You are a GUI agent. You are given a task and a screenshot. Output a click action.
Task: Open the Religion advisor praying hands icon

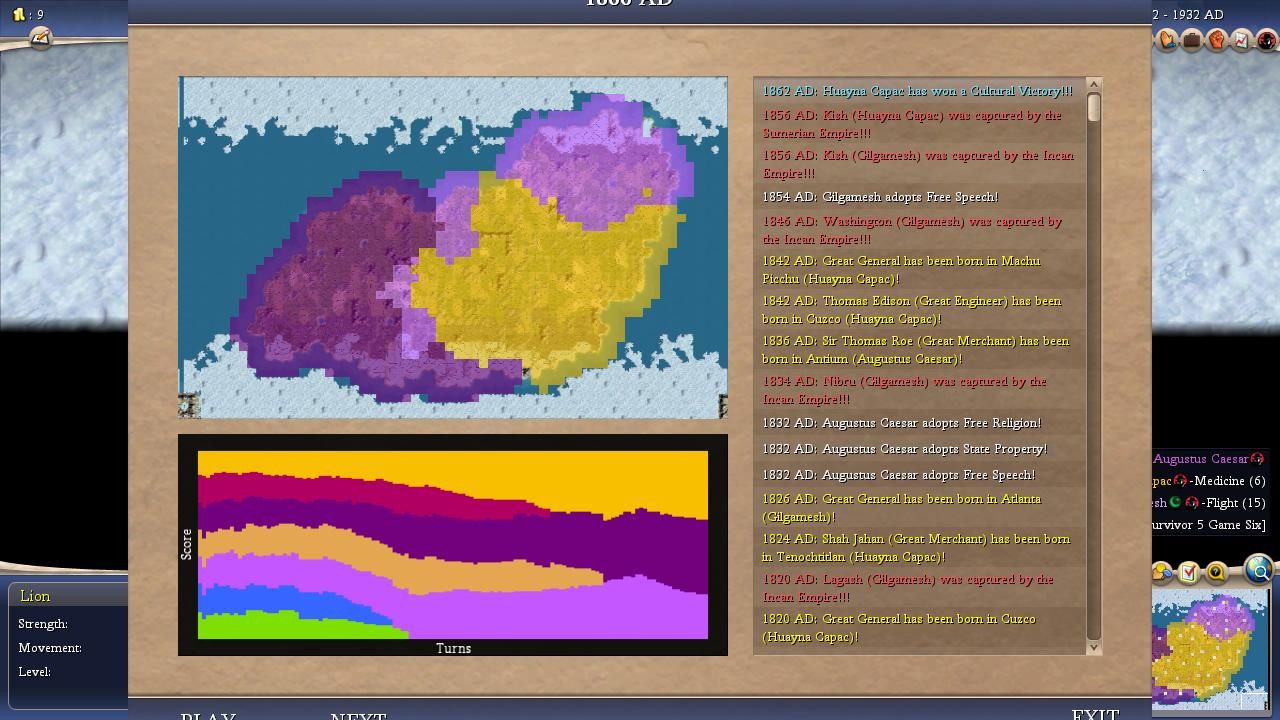pyautogui.click(x=1167, y=41)
